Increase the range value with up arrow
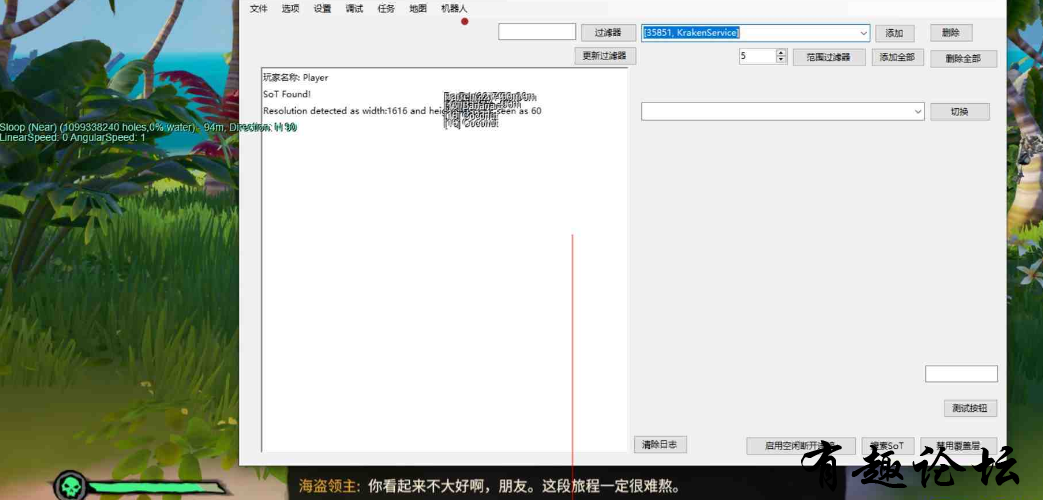This screenshot has height=500, width=1043. (782, 53)
